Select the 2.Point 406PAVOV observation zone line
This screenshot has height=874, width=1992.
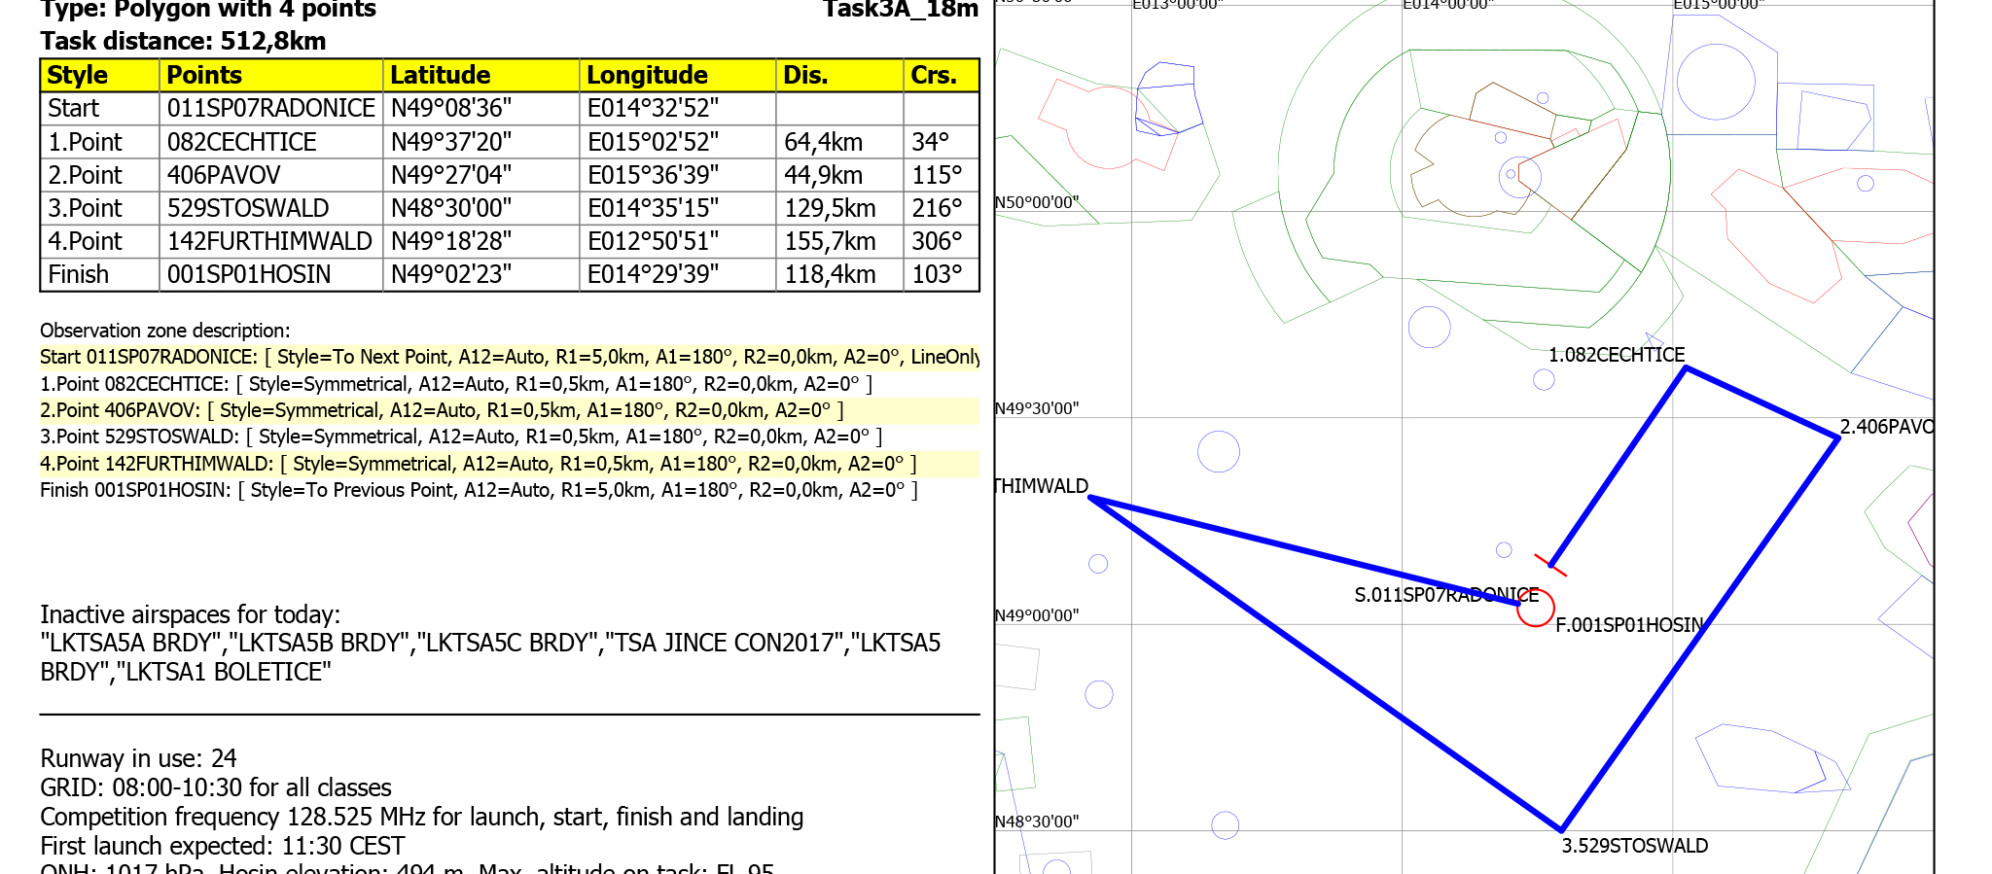tap(441, 410)
